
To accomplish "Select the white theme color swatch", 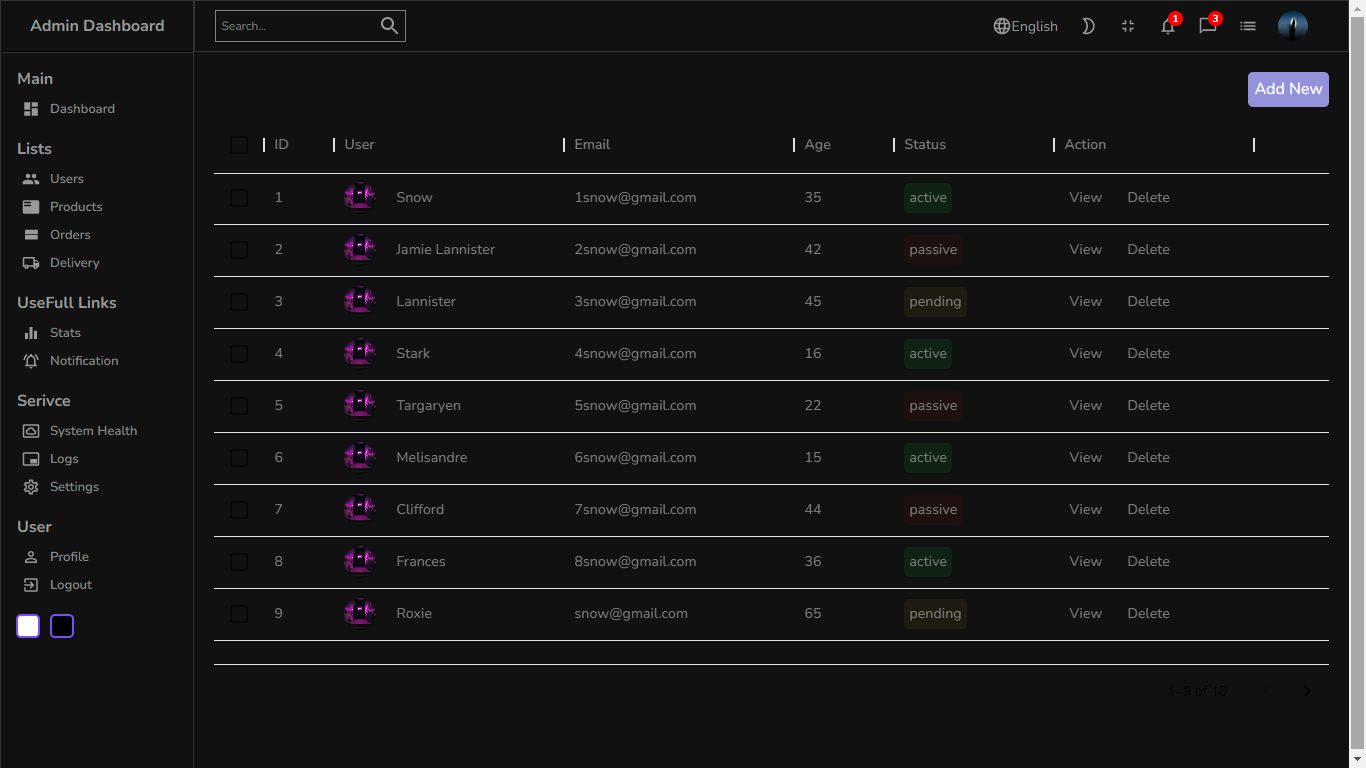I will [x=28, y=625].
